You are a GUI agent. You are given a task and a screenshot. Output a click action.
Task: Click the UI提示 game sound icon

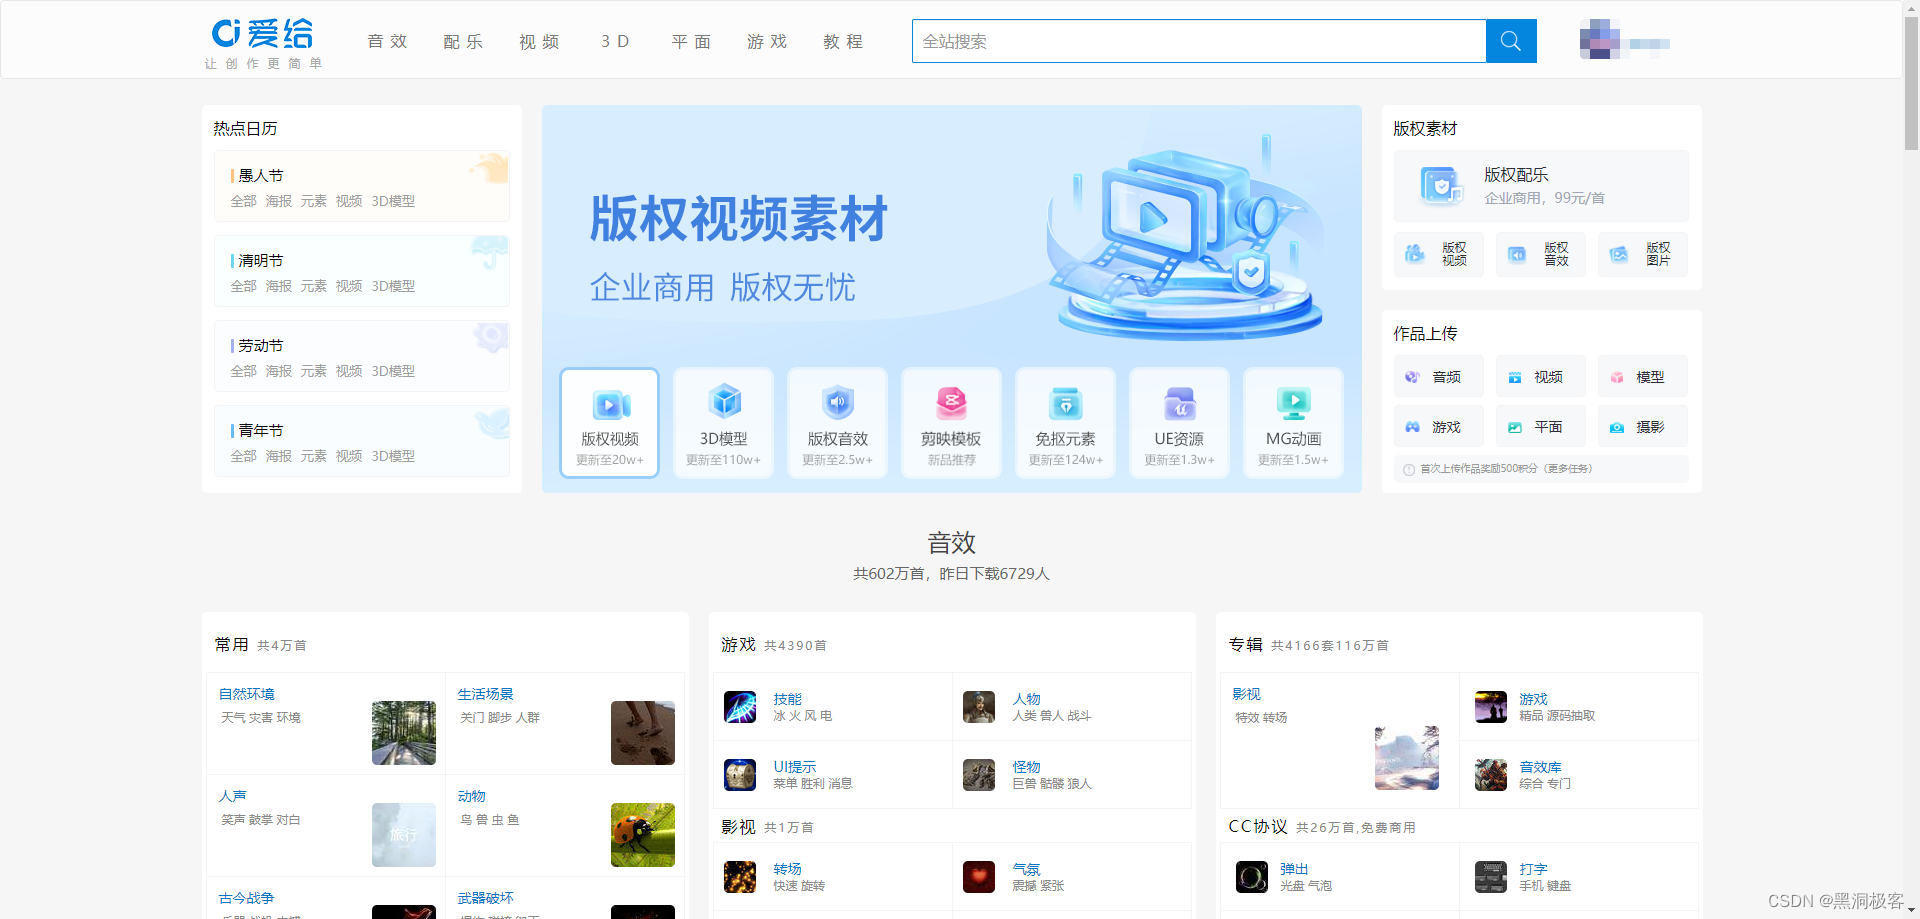[740, 775]
